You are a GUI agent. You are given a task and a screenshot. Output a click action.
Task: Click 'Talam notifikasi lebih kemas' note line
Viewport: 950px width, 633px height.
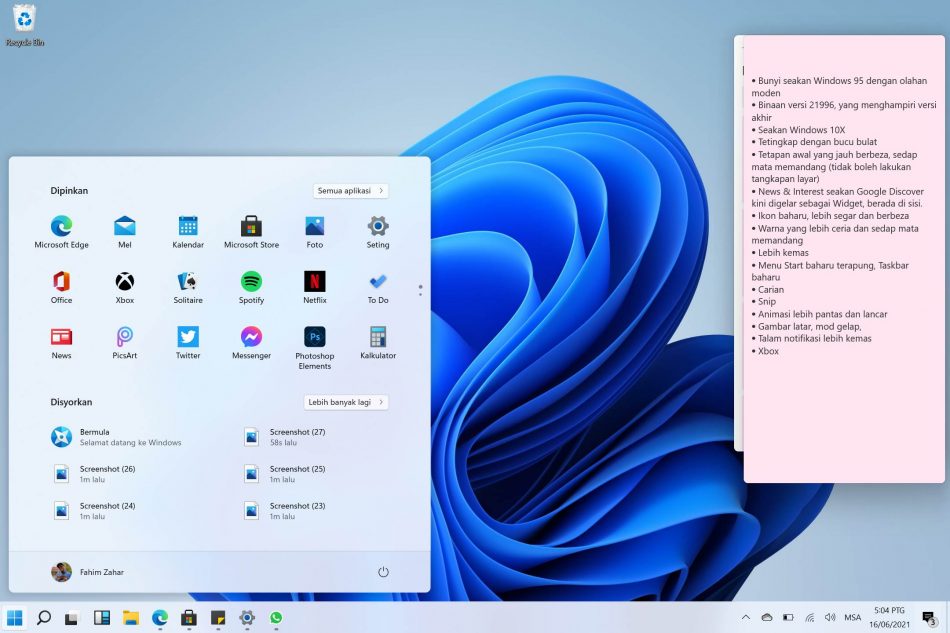[x=811, y=339]
